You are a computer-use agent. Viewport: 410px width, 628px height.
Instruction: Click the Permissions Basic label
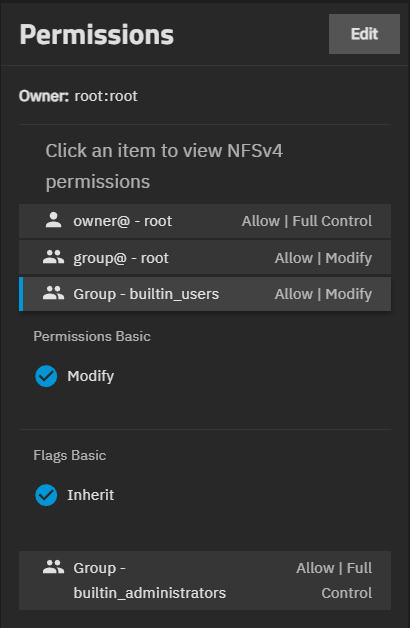(x=92, y=336)
